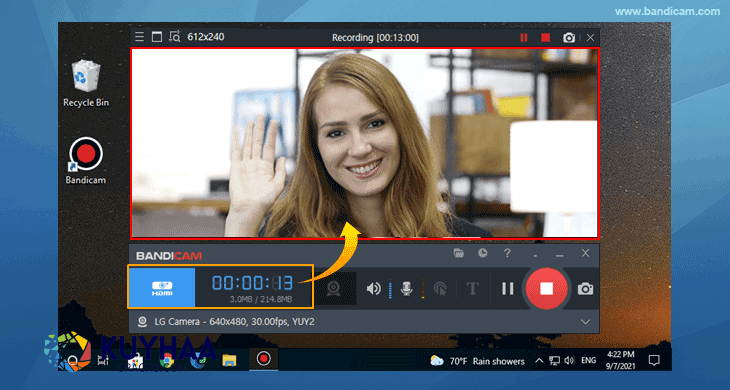This screenshot has height=390, width=730.
Task: Open the scheduled recording clock icon
Action: click(x=483, y=253)
